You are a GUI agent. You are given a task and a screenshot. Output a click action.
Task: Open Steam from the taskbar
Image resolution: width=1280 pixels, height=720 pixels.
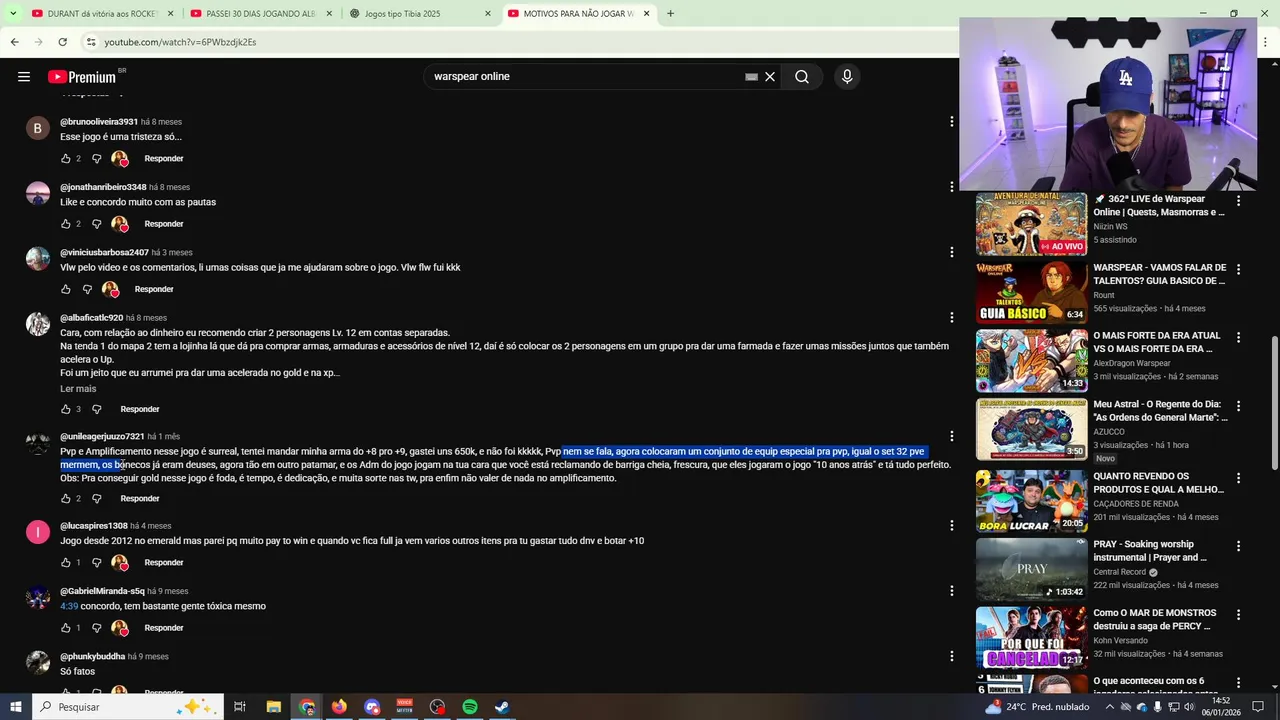click(x=502, y=707)
